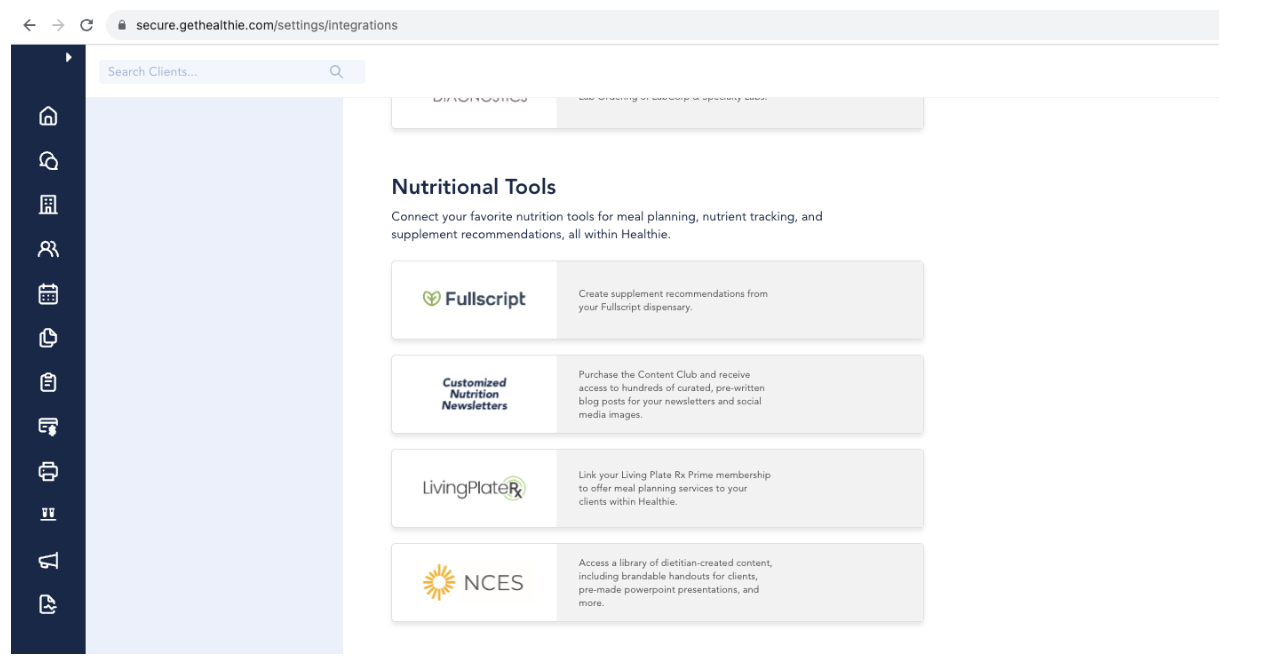Screen dimensions: 1268x660
Task: Open the LivingPlateRx integration card
Action: 657,488
